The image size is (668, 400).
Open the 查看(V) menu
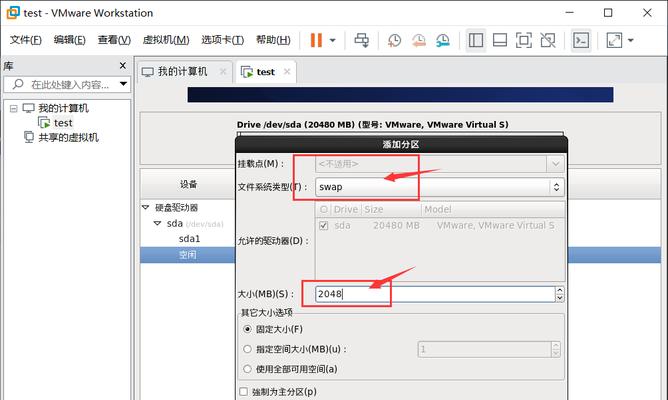point(114,40)
